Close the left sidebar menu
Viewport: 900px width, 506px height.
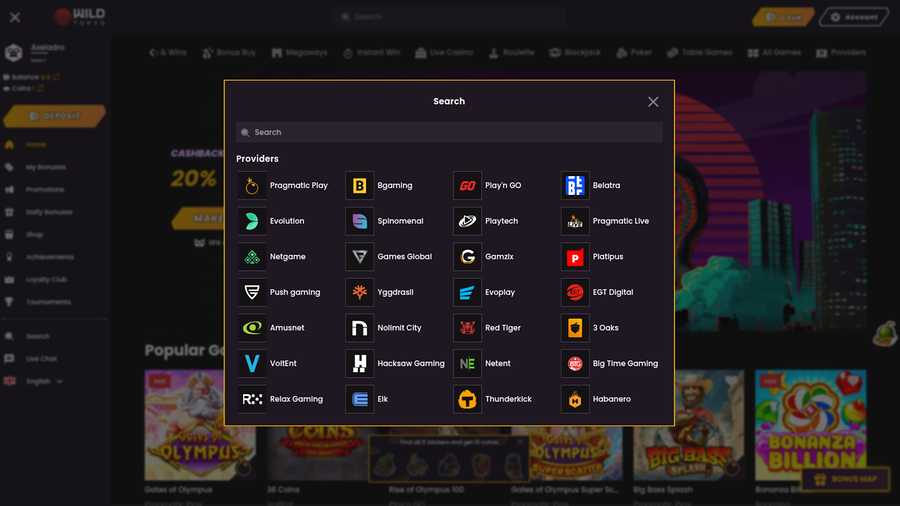point(15,17)
